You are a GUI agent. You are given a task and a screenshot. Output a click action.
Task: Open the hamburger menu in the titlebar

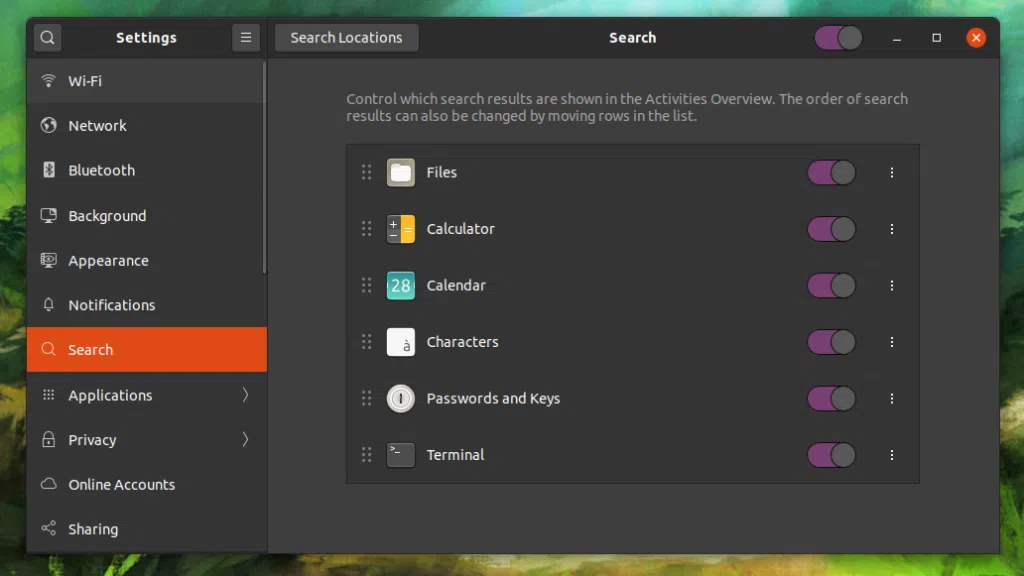(x=246, y=37)
